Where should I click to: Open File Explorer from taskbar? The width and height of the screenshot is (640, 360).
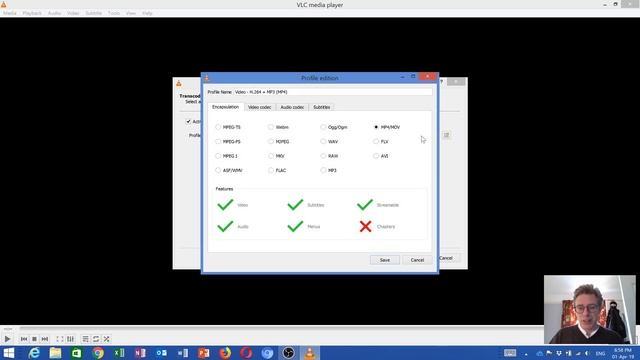55,353
